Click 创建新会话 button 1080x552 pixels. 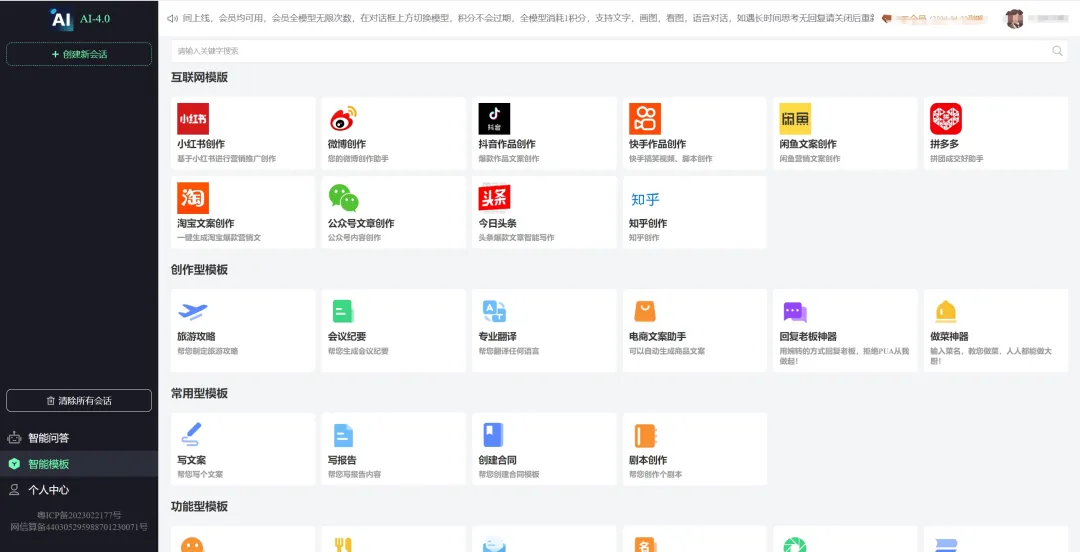(79, 54)
